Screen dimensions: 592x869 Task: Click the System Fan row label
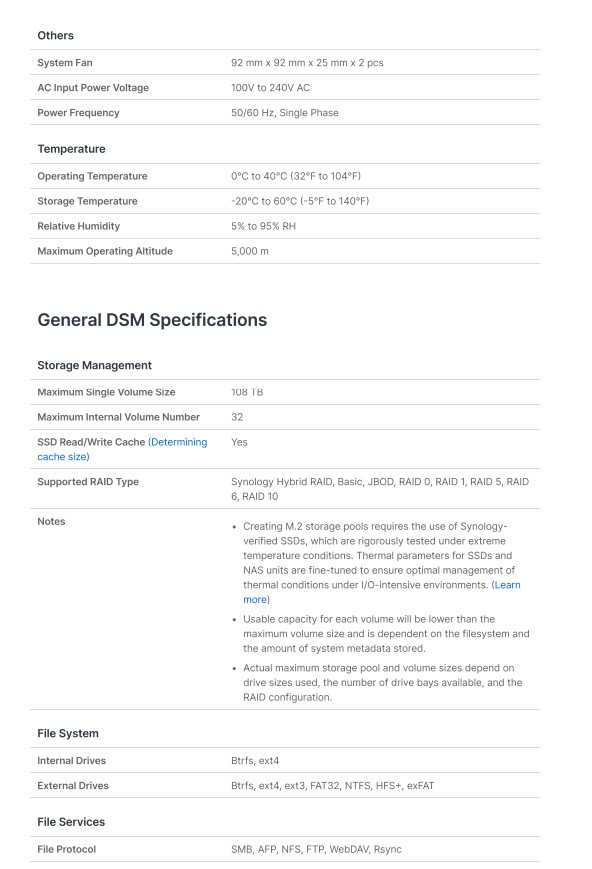[65, 63]
